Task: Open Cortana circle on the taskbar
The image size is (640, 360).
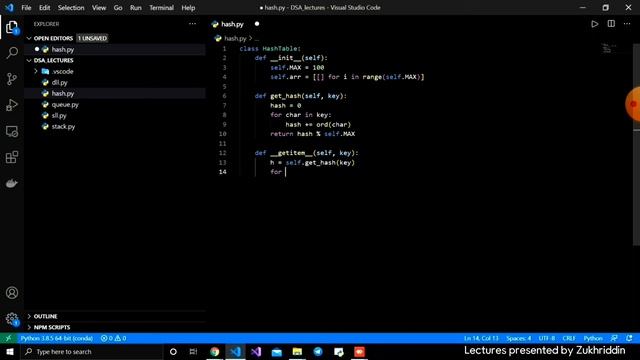Action: click(x=173, y=351)
